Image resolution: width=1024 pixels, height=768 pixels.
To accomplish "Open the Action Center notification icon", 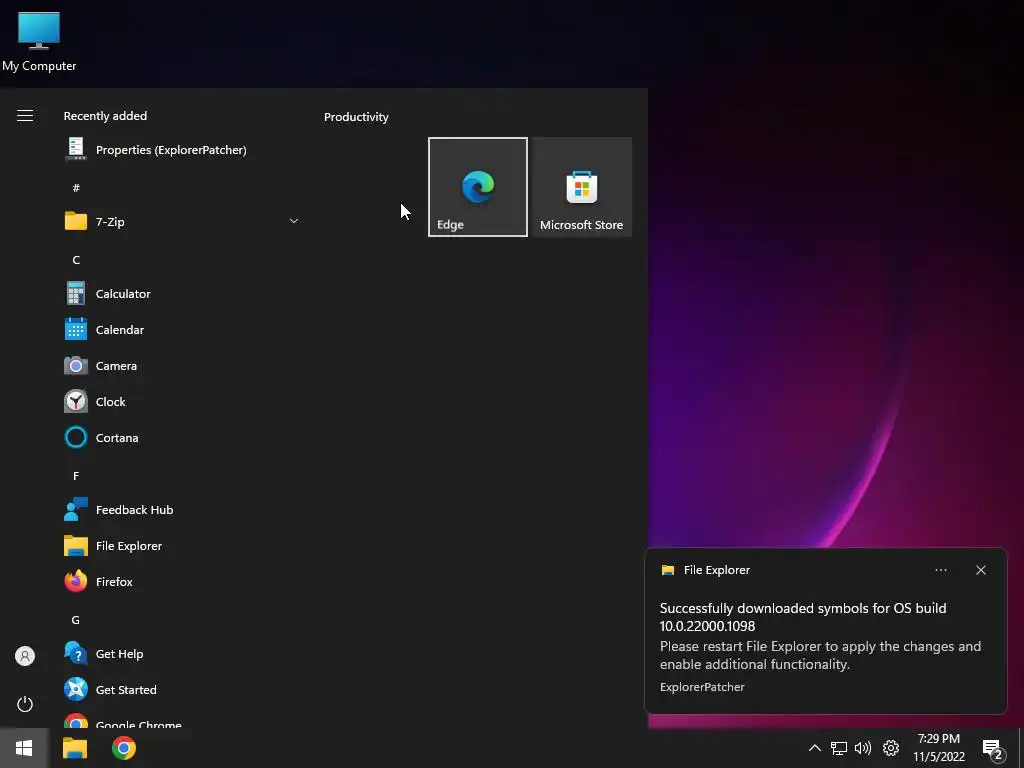I will pyautogui.click(x=993, y=749).
